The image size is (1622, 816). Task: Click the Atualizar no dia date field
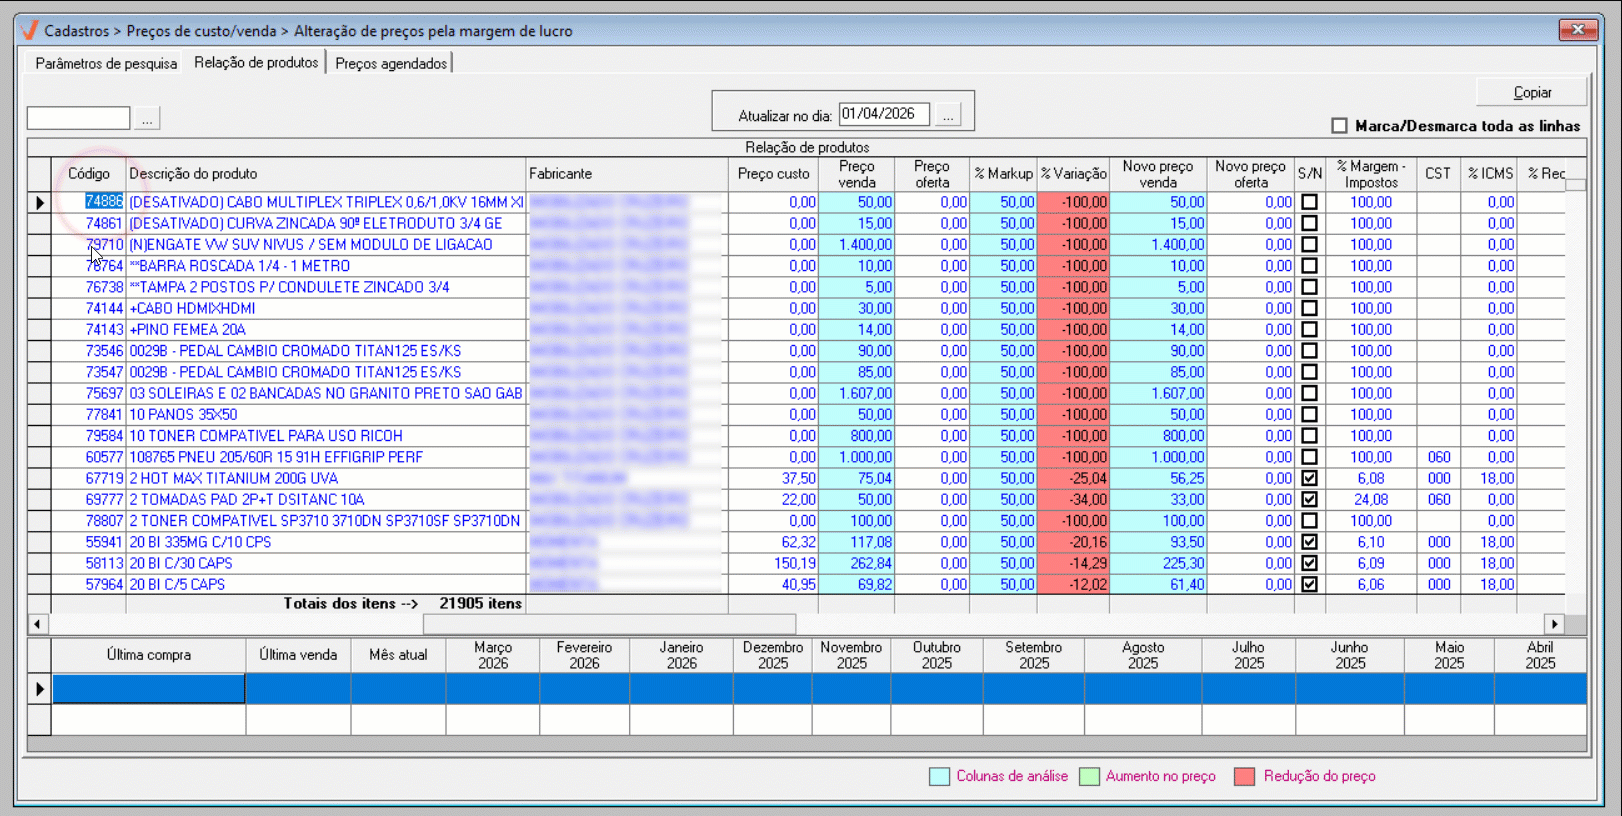tap(884, 115)
